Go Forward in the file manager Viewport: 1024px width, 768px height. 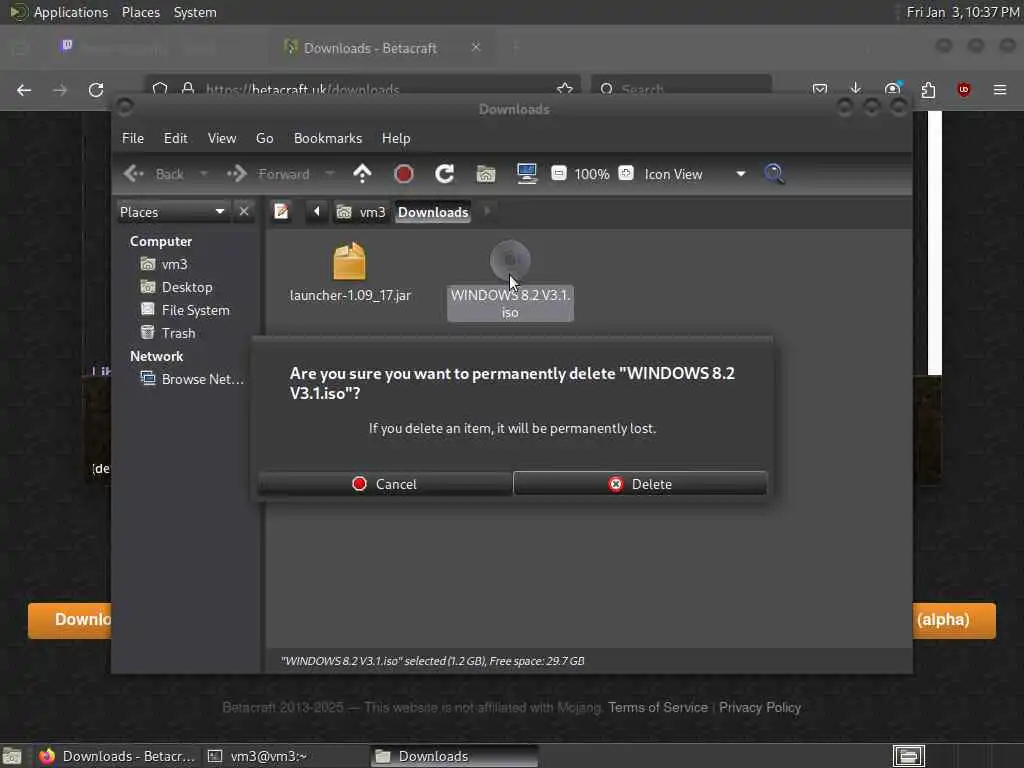[x=268, y=174]
